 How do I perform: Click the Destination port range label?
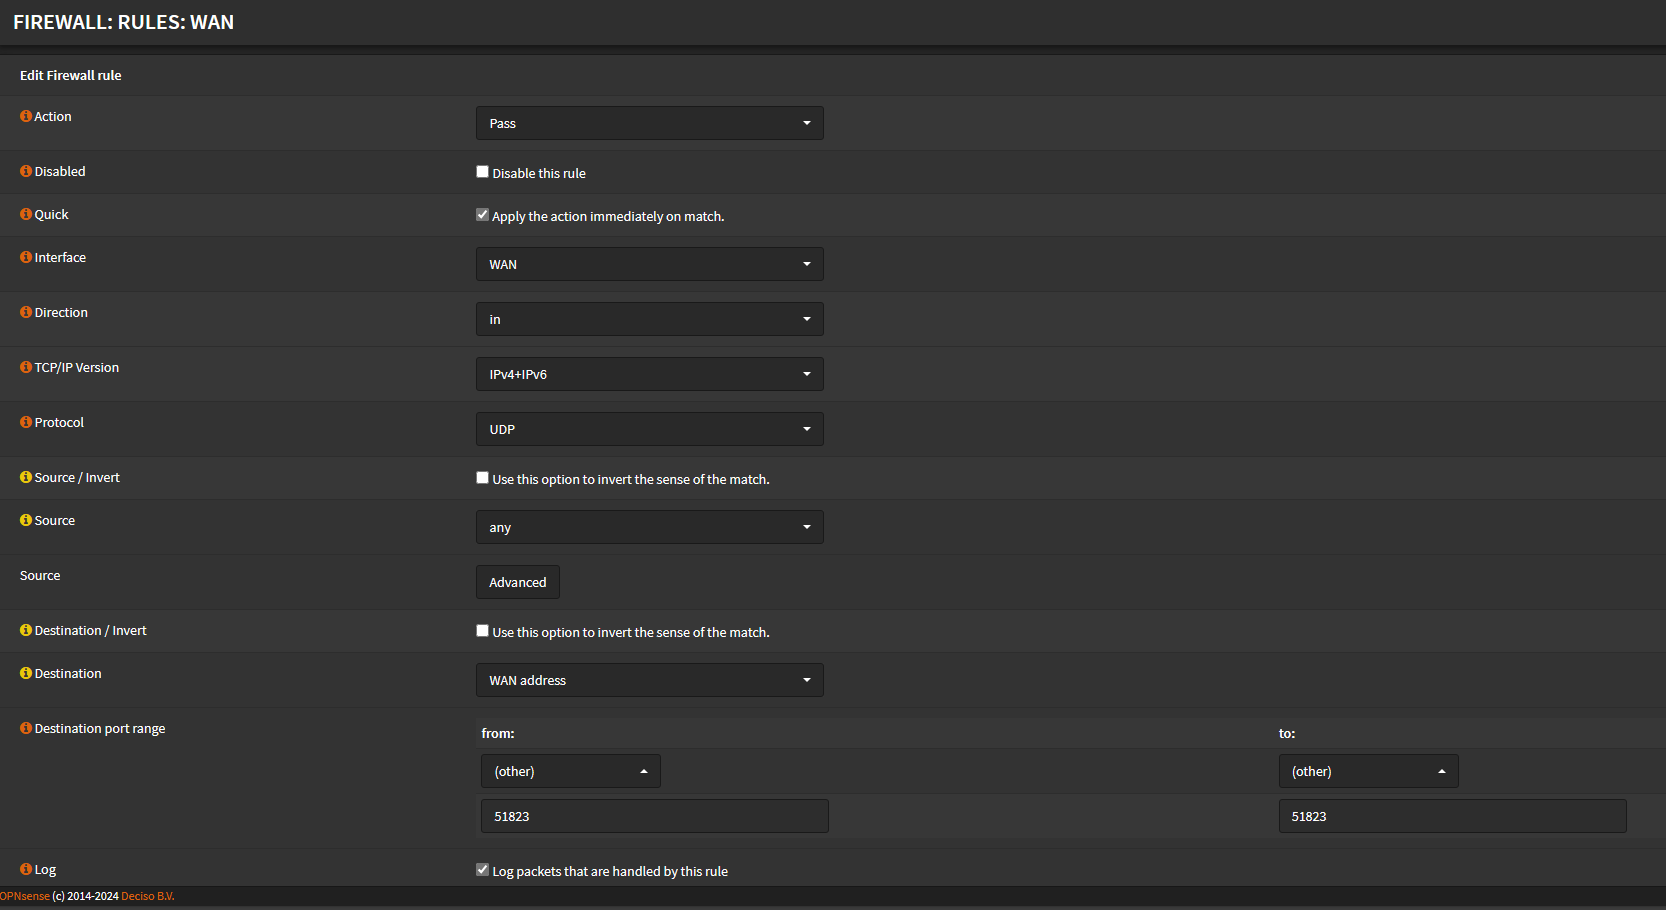(x=100, y=728)
